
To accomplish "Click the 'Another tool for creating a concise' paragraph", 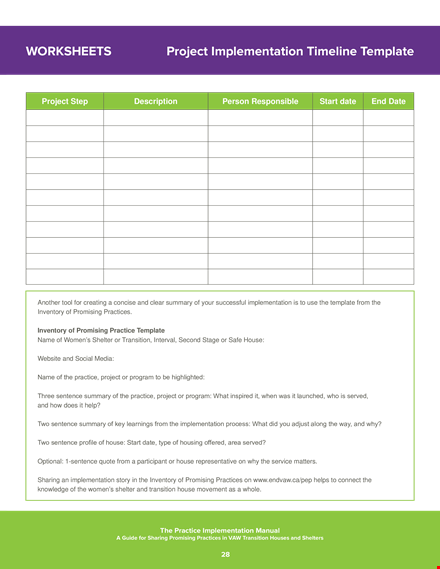I will coord(209,307).
